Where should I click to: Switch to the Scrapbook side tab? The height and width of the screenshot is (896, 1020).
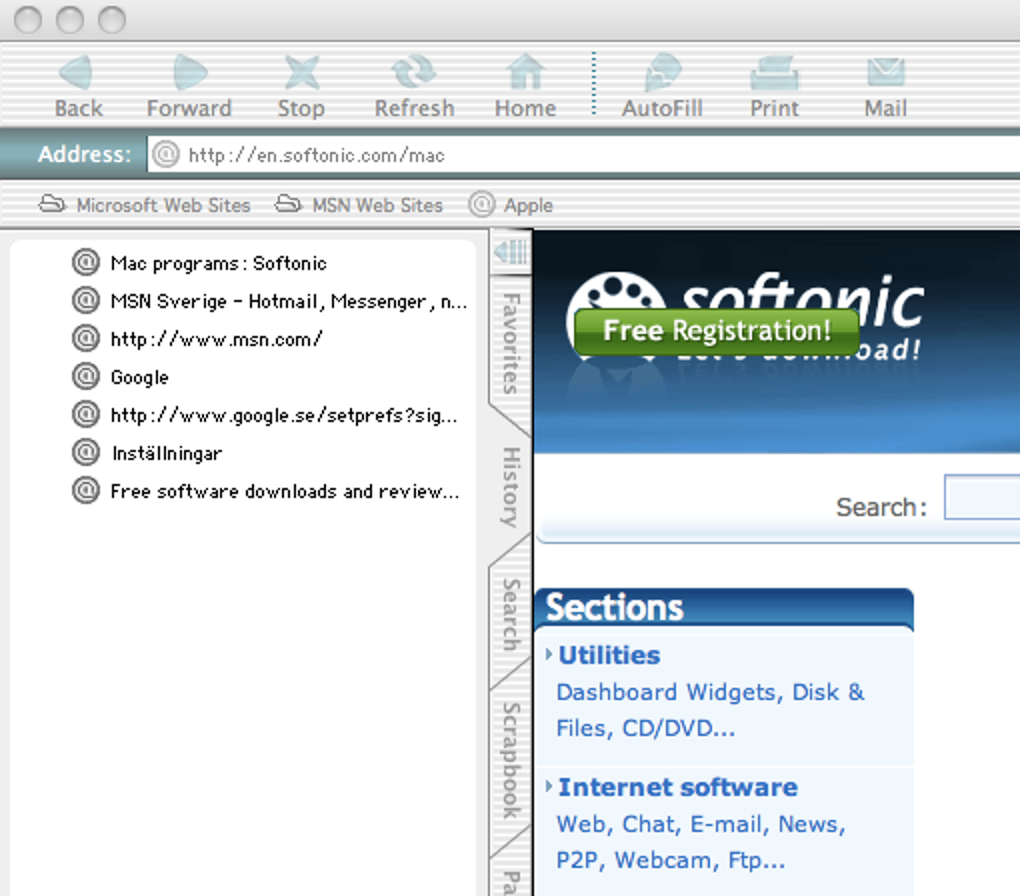point(511,760)
